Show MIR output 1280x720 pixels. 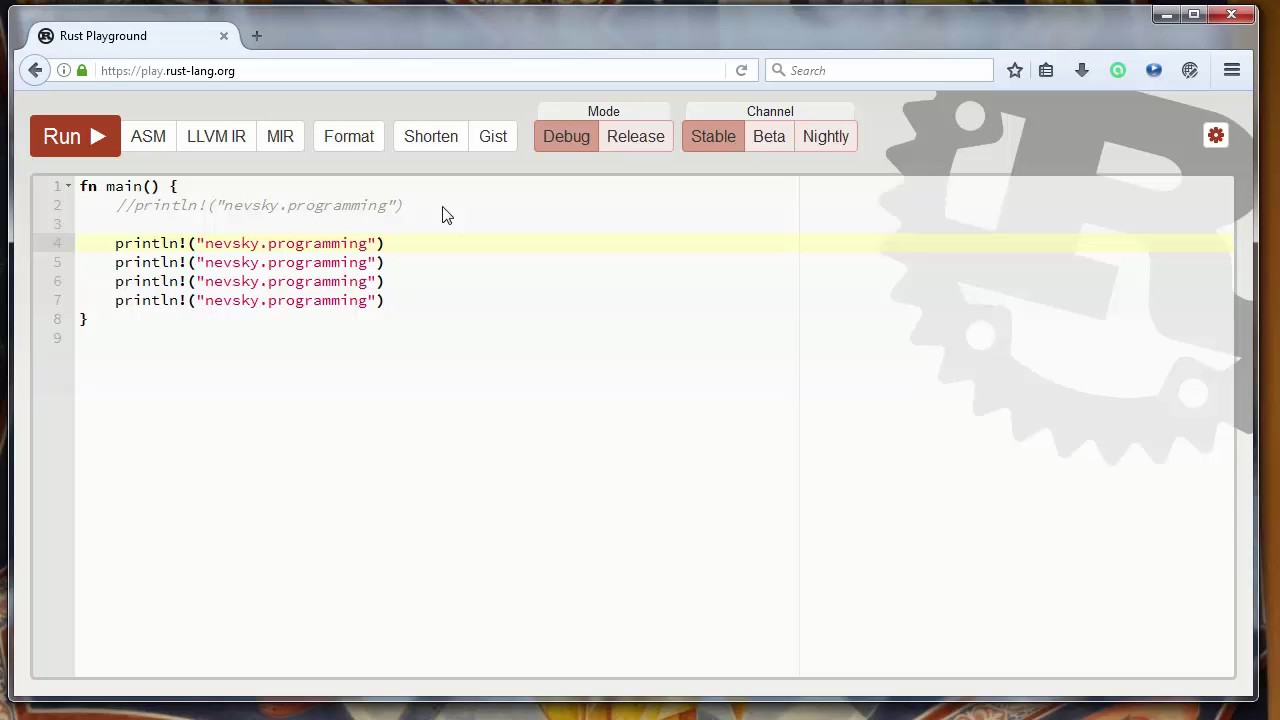point(280,136)
